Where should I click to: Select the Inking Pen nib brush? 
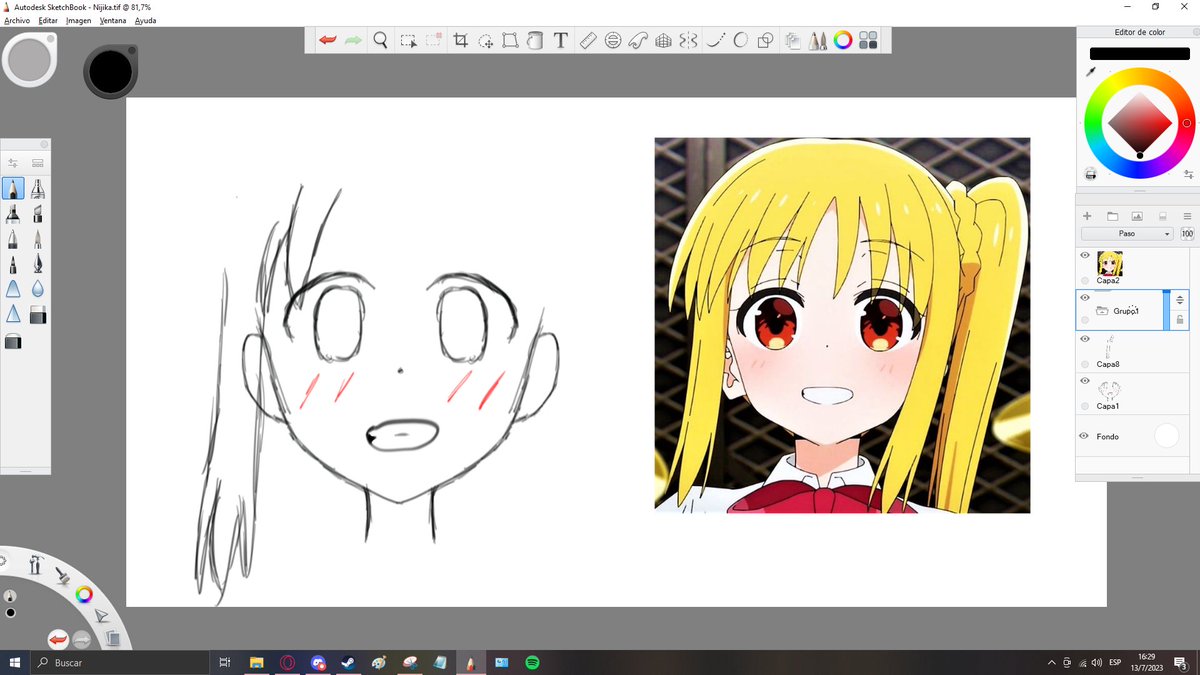tap(37, 265)
